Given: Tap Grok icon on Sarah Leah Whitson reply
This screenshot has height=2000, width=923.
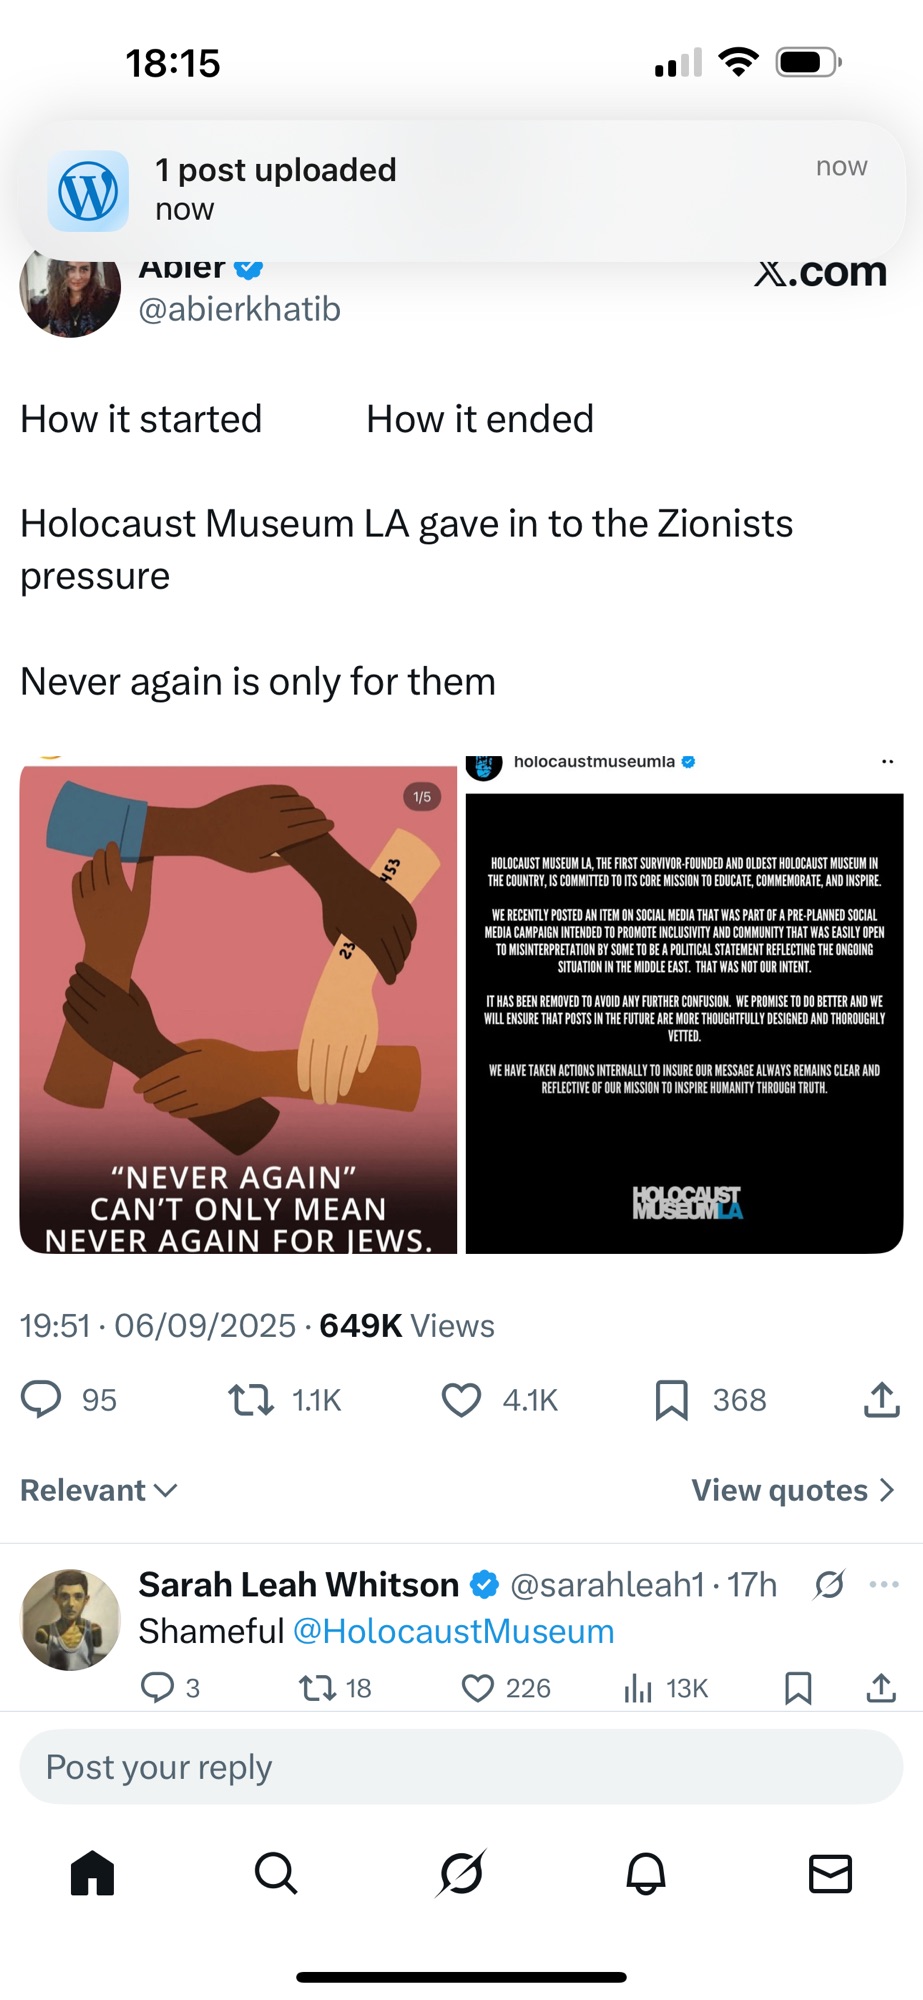Looking at the screenshot, I should pyautogui.click(x=829, y=1584).
